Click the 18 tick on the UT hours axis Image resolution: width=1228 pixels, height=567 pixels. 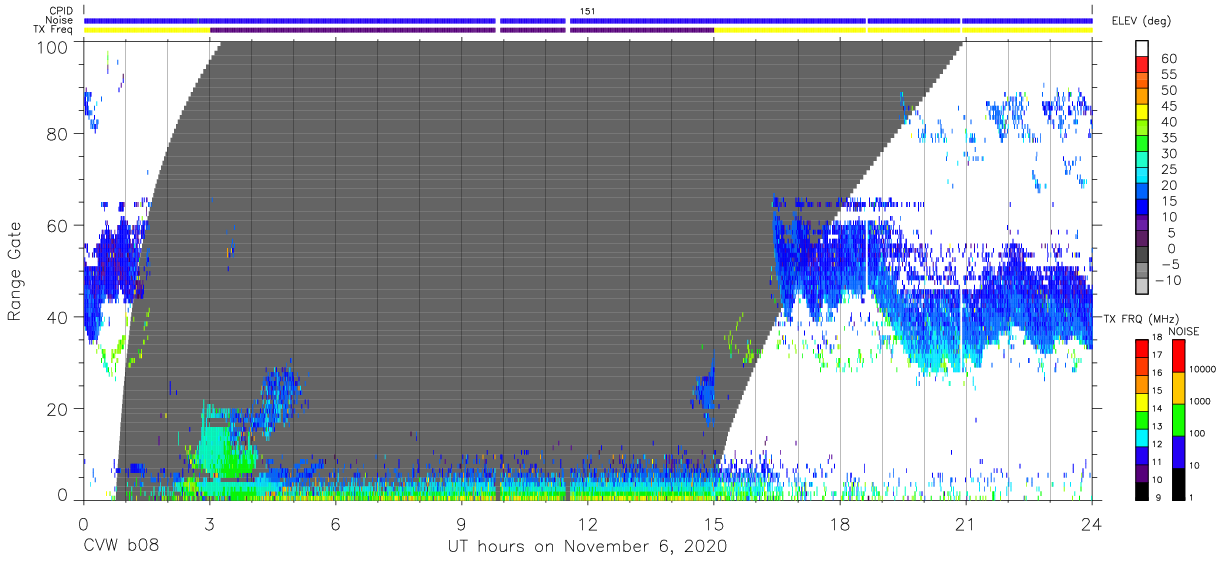pyautogui.click(x=840, y=524)
